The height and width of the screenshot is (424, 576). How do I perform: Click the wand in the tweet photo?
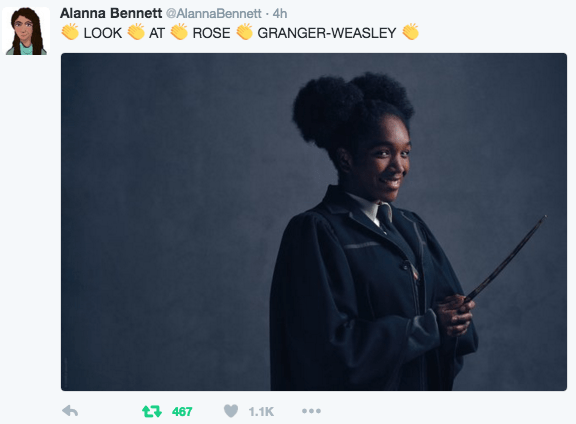coord(506,259)
